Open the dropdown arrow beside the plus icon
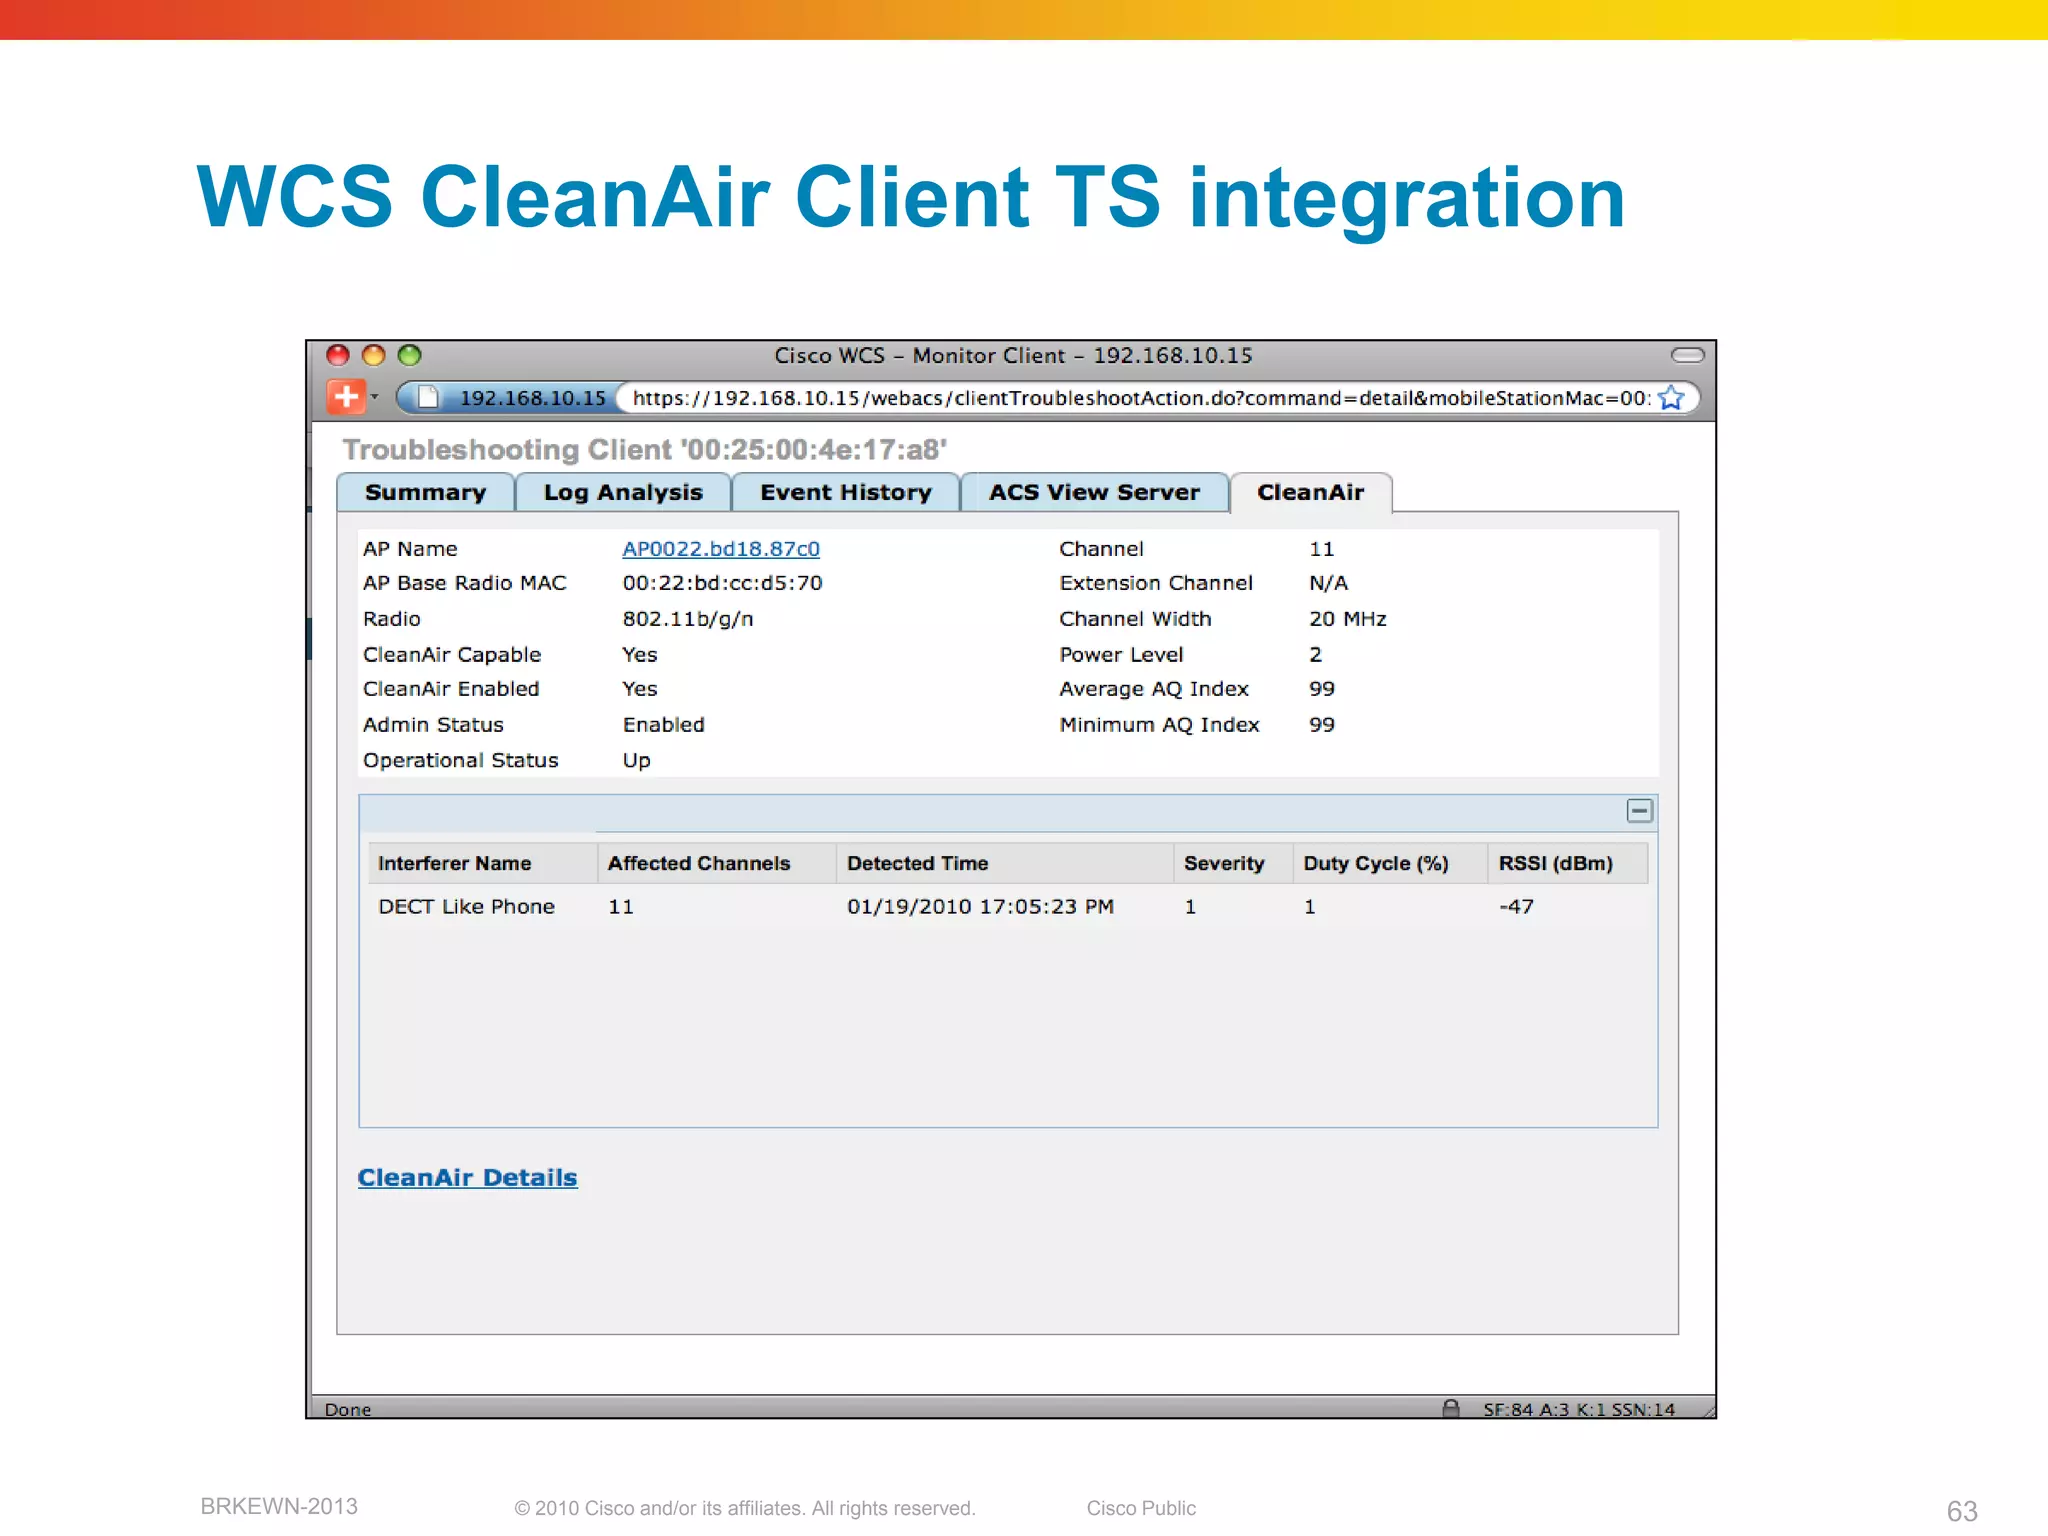 (x=375, y=397)
